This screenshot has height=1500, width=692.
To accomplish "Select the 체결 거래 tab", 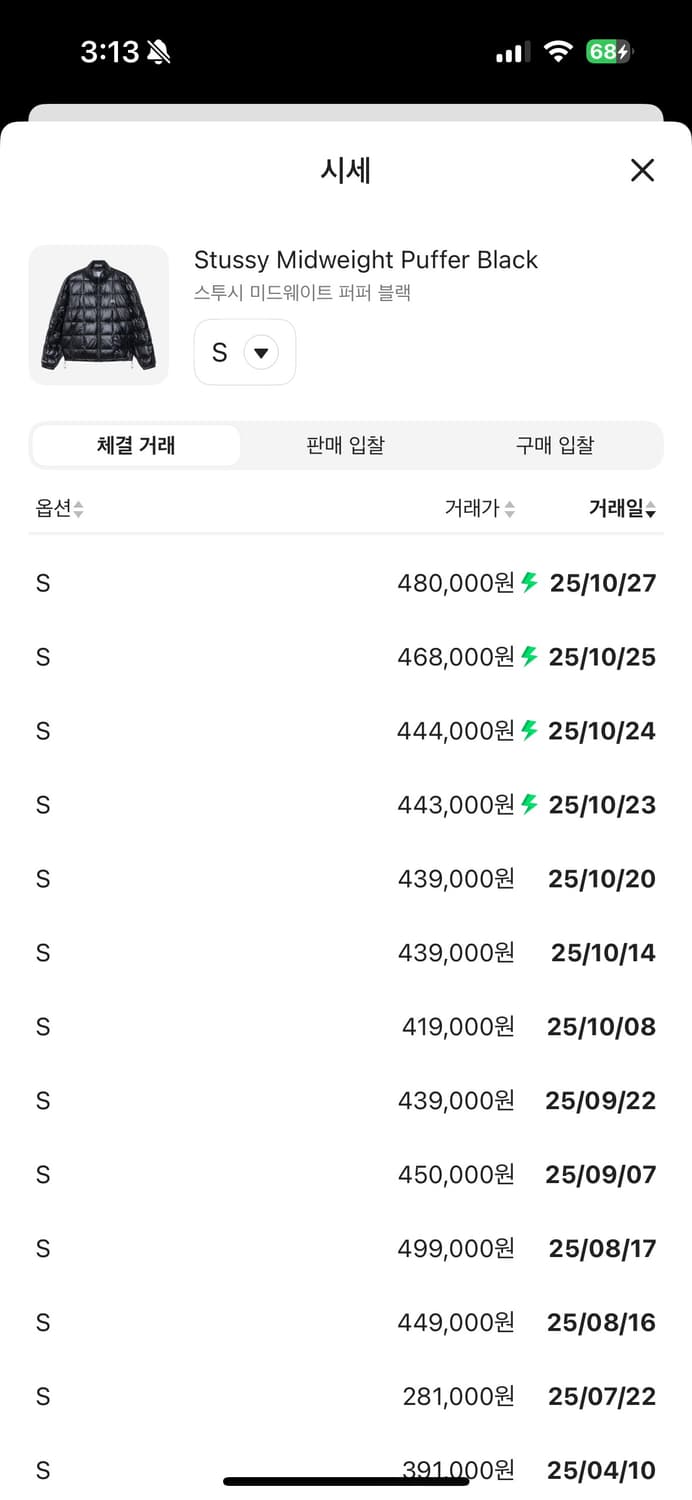I will pos(135,446).
